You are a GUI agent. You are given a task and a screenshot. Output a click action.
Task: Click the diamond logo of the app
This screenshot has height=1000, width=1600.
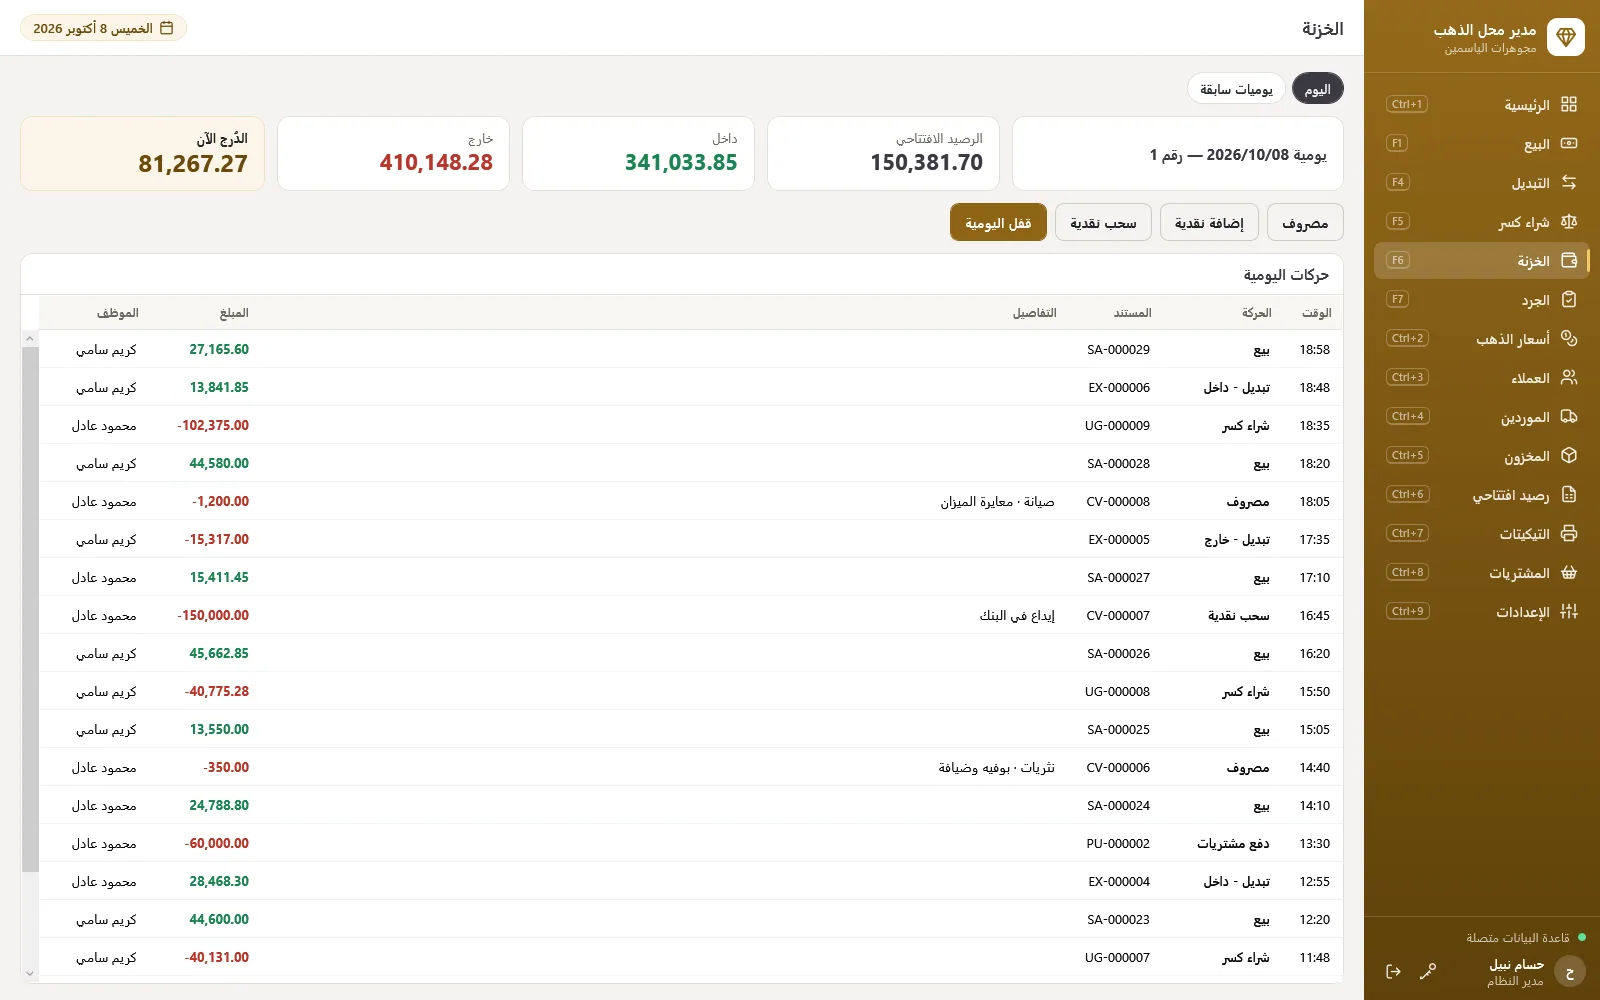[x=1565, y=38]
